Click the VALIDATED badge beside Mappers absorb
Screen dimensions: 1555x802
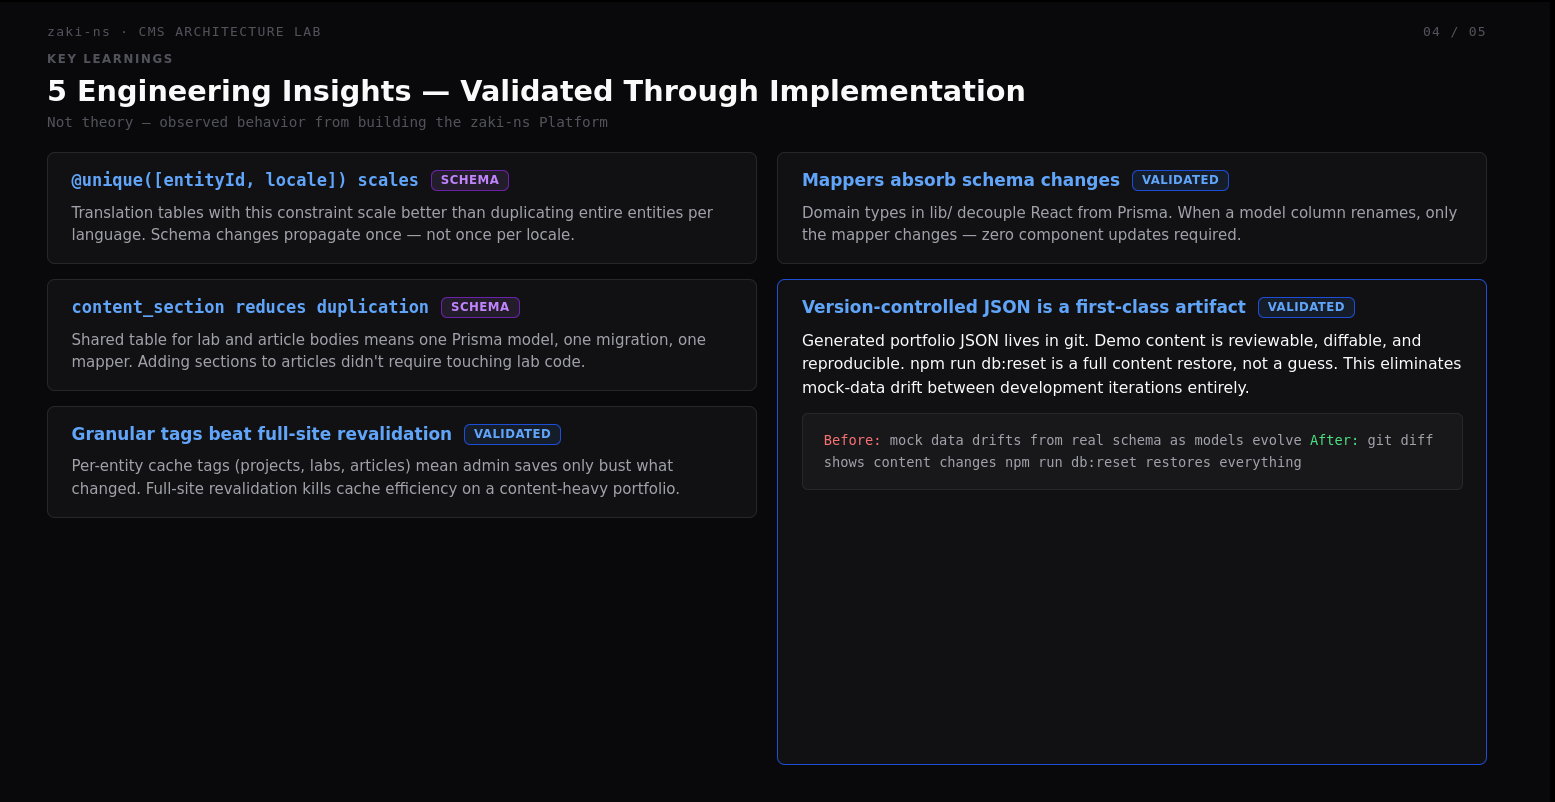click(x=1180, y=180)
